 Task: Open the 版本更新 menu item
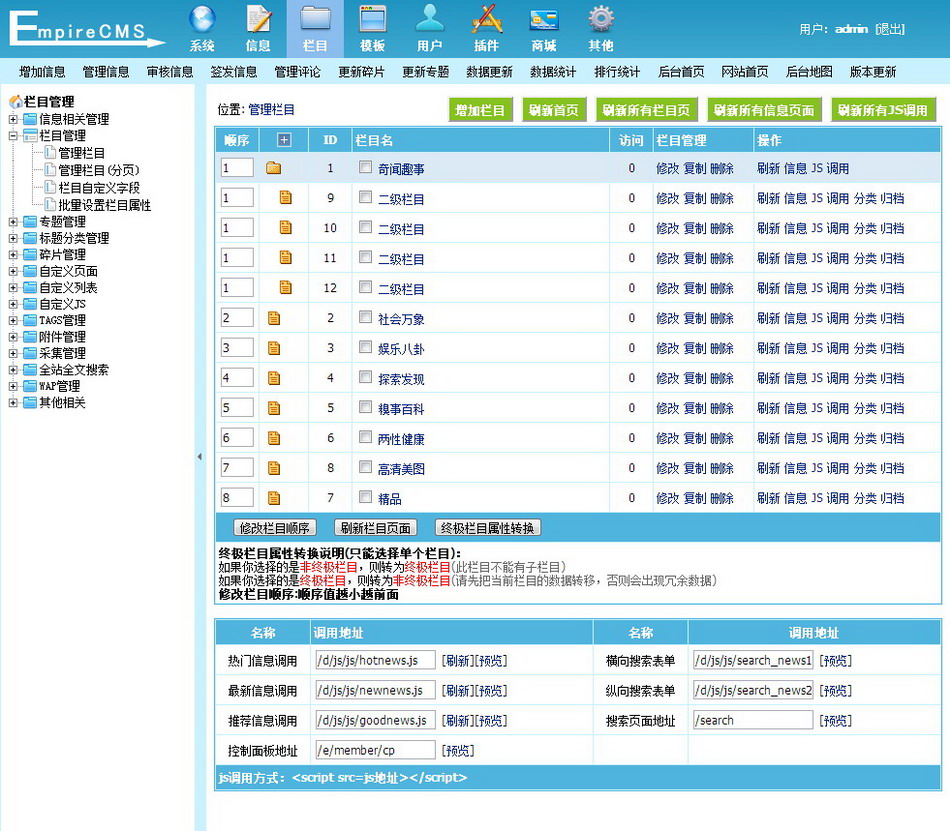coord(872,72)
